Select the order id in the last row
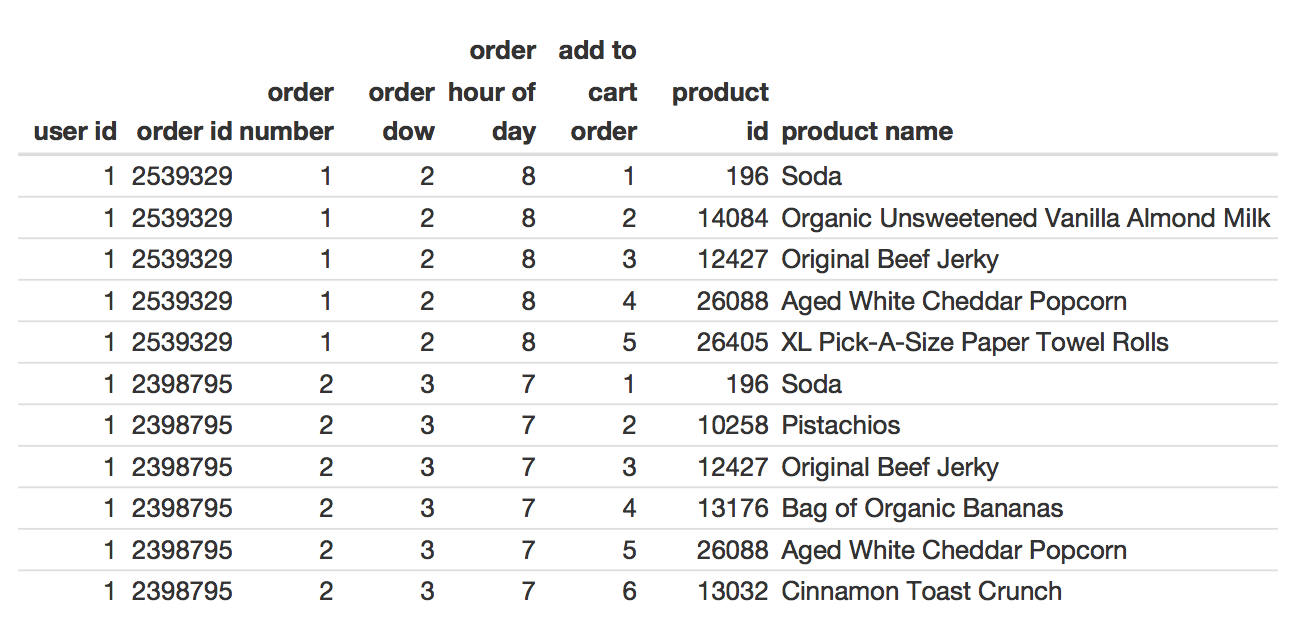This screenshot has height=637, width=1312. (x=182, y=591)
